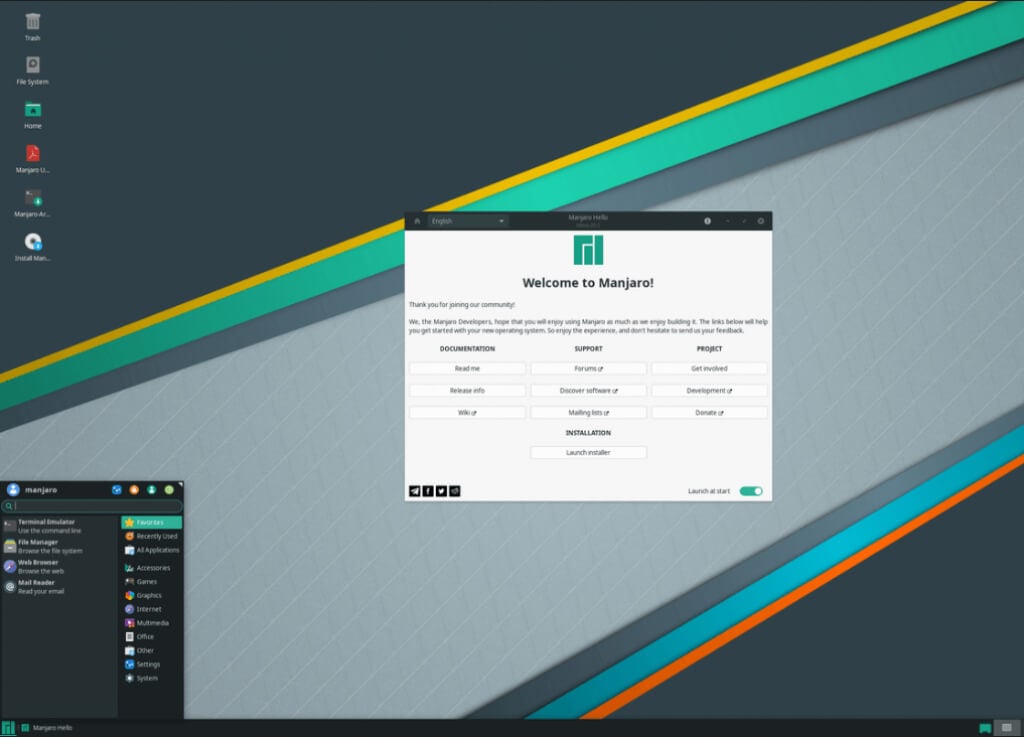Open the Trash desktop icon
The width and height of the screenshot is (1024, 737).
click(33, 26)
